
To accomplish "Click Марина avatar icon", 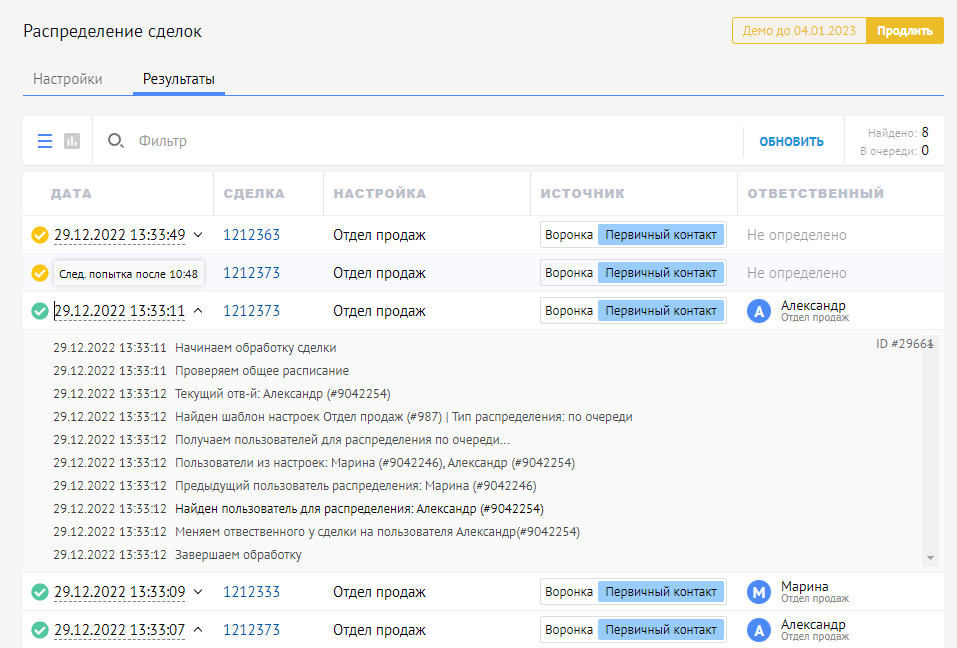I will (759, 592).
